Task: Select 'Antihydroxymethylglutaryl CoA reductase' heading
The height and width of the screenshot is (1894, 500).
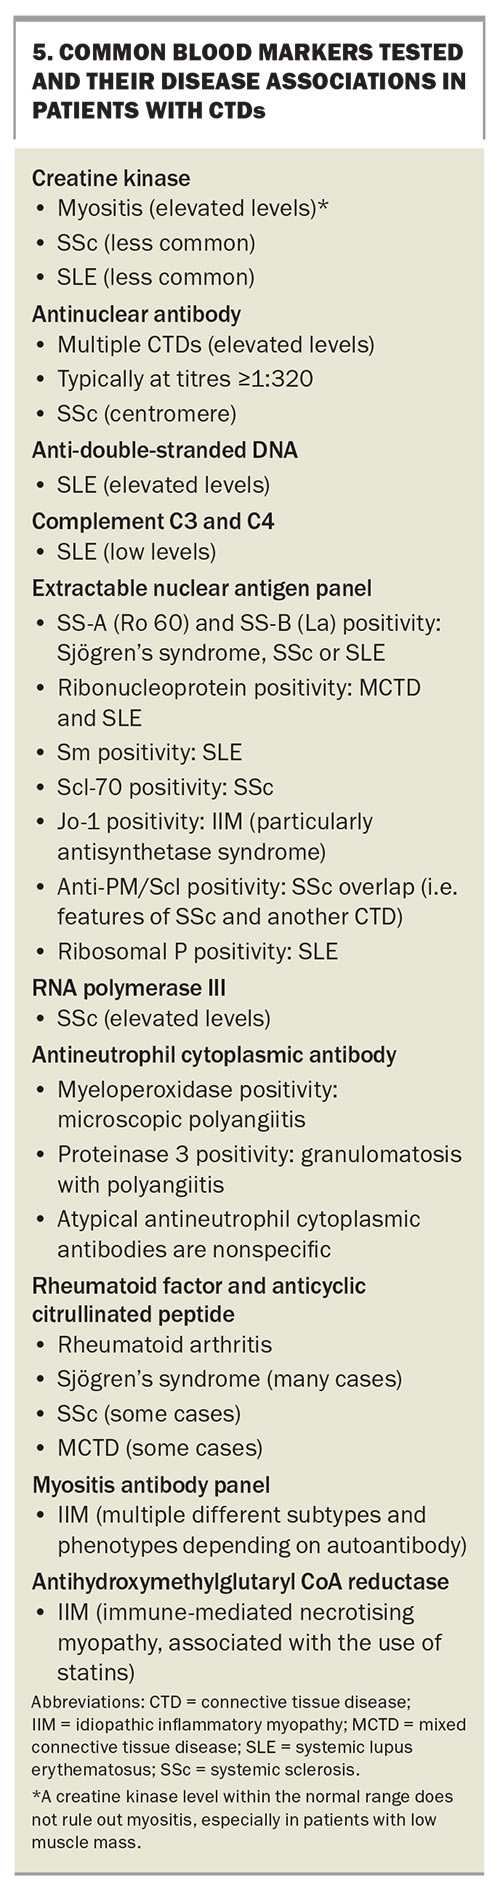Action: coord(240,1582)
